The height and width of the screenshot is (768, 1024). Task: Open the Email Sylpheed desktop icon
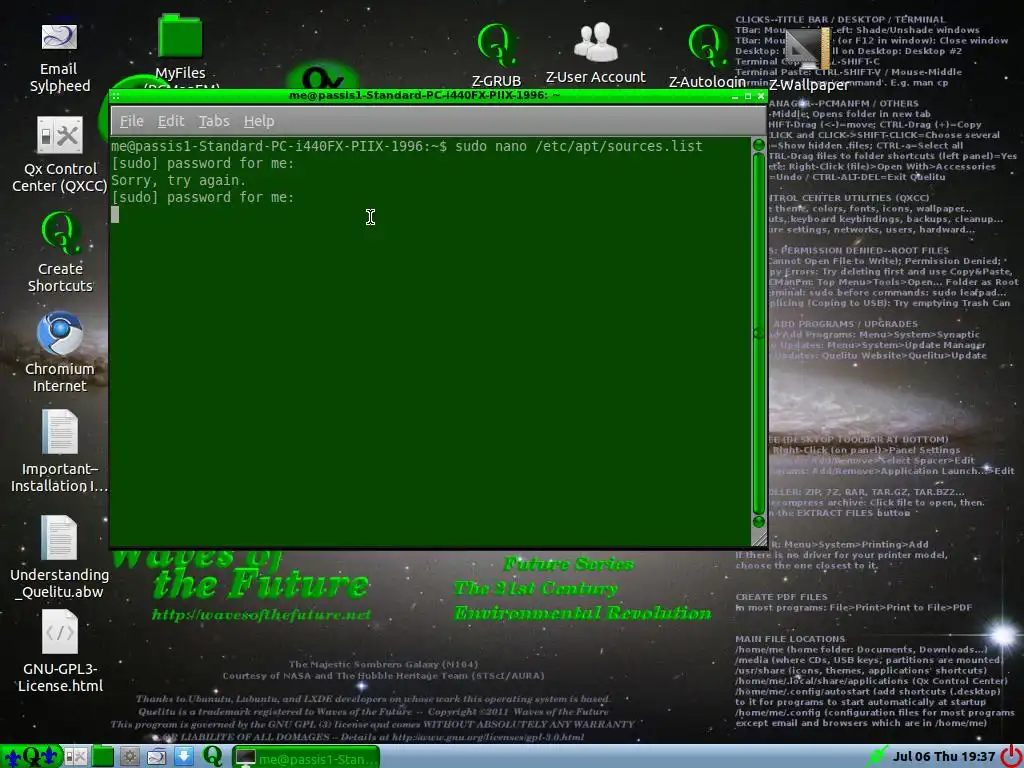59,58
